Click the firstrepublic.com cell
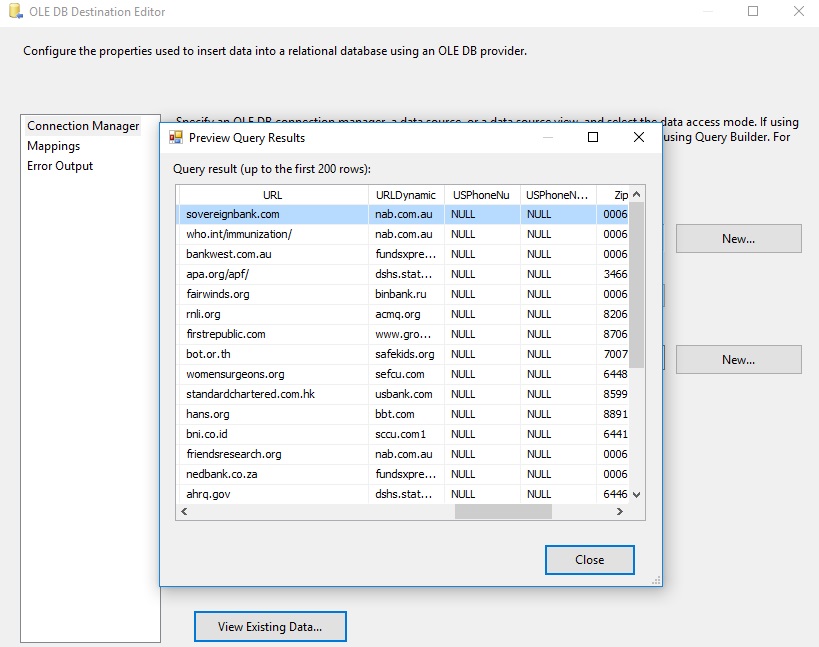 [x=273, y=334]
